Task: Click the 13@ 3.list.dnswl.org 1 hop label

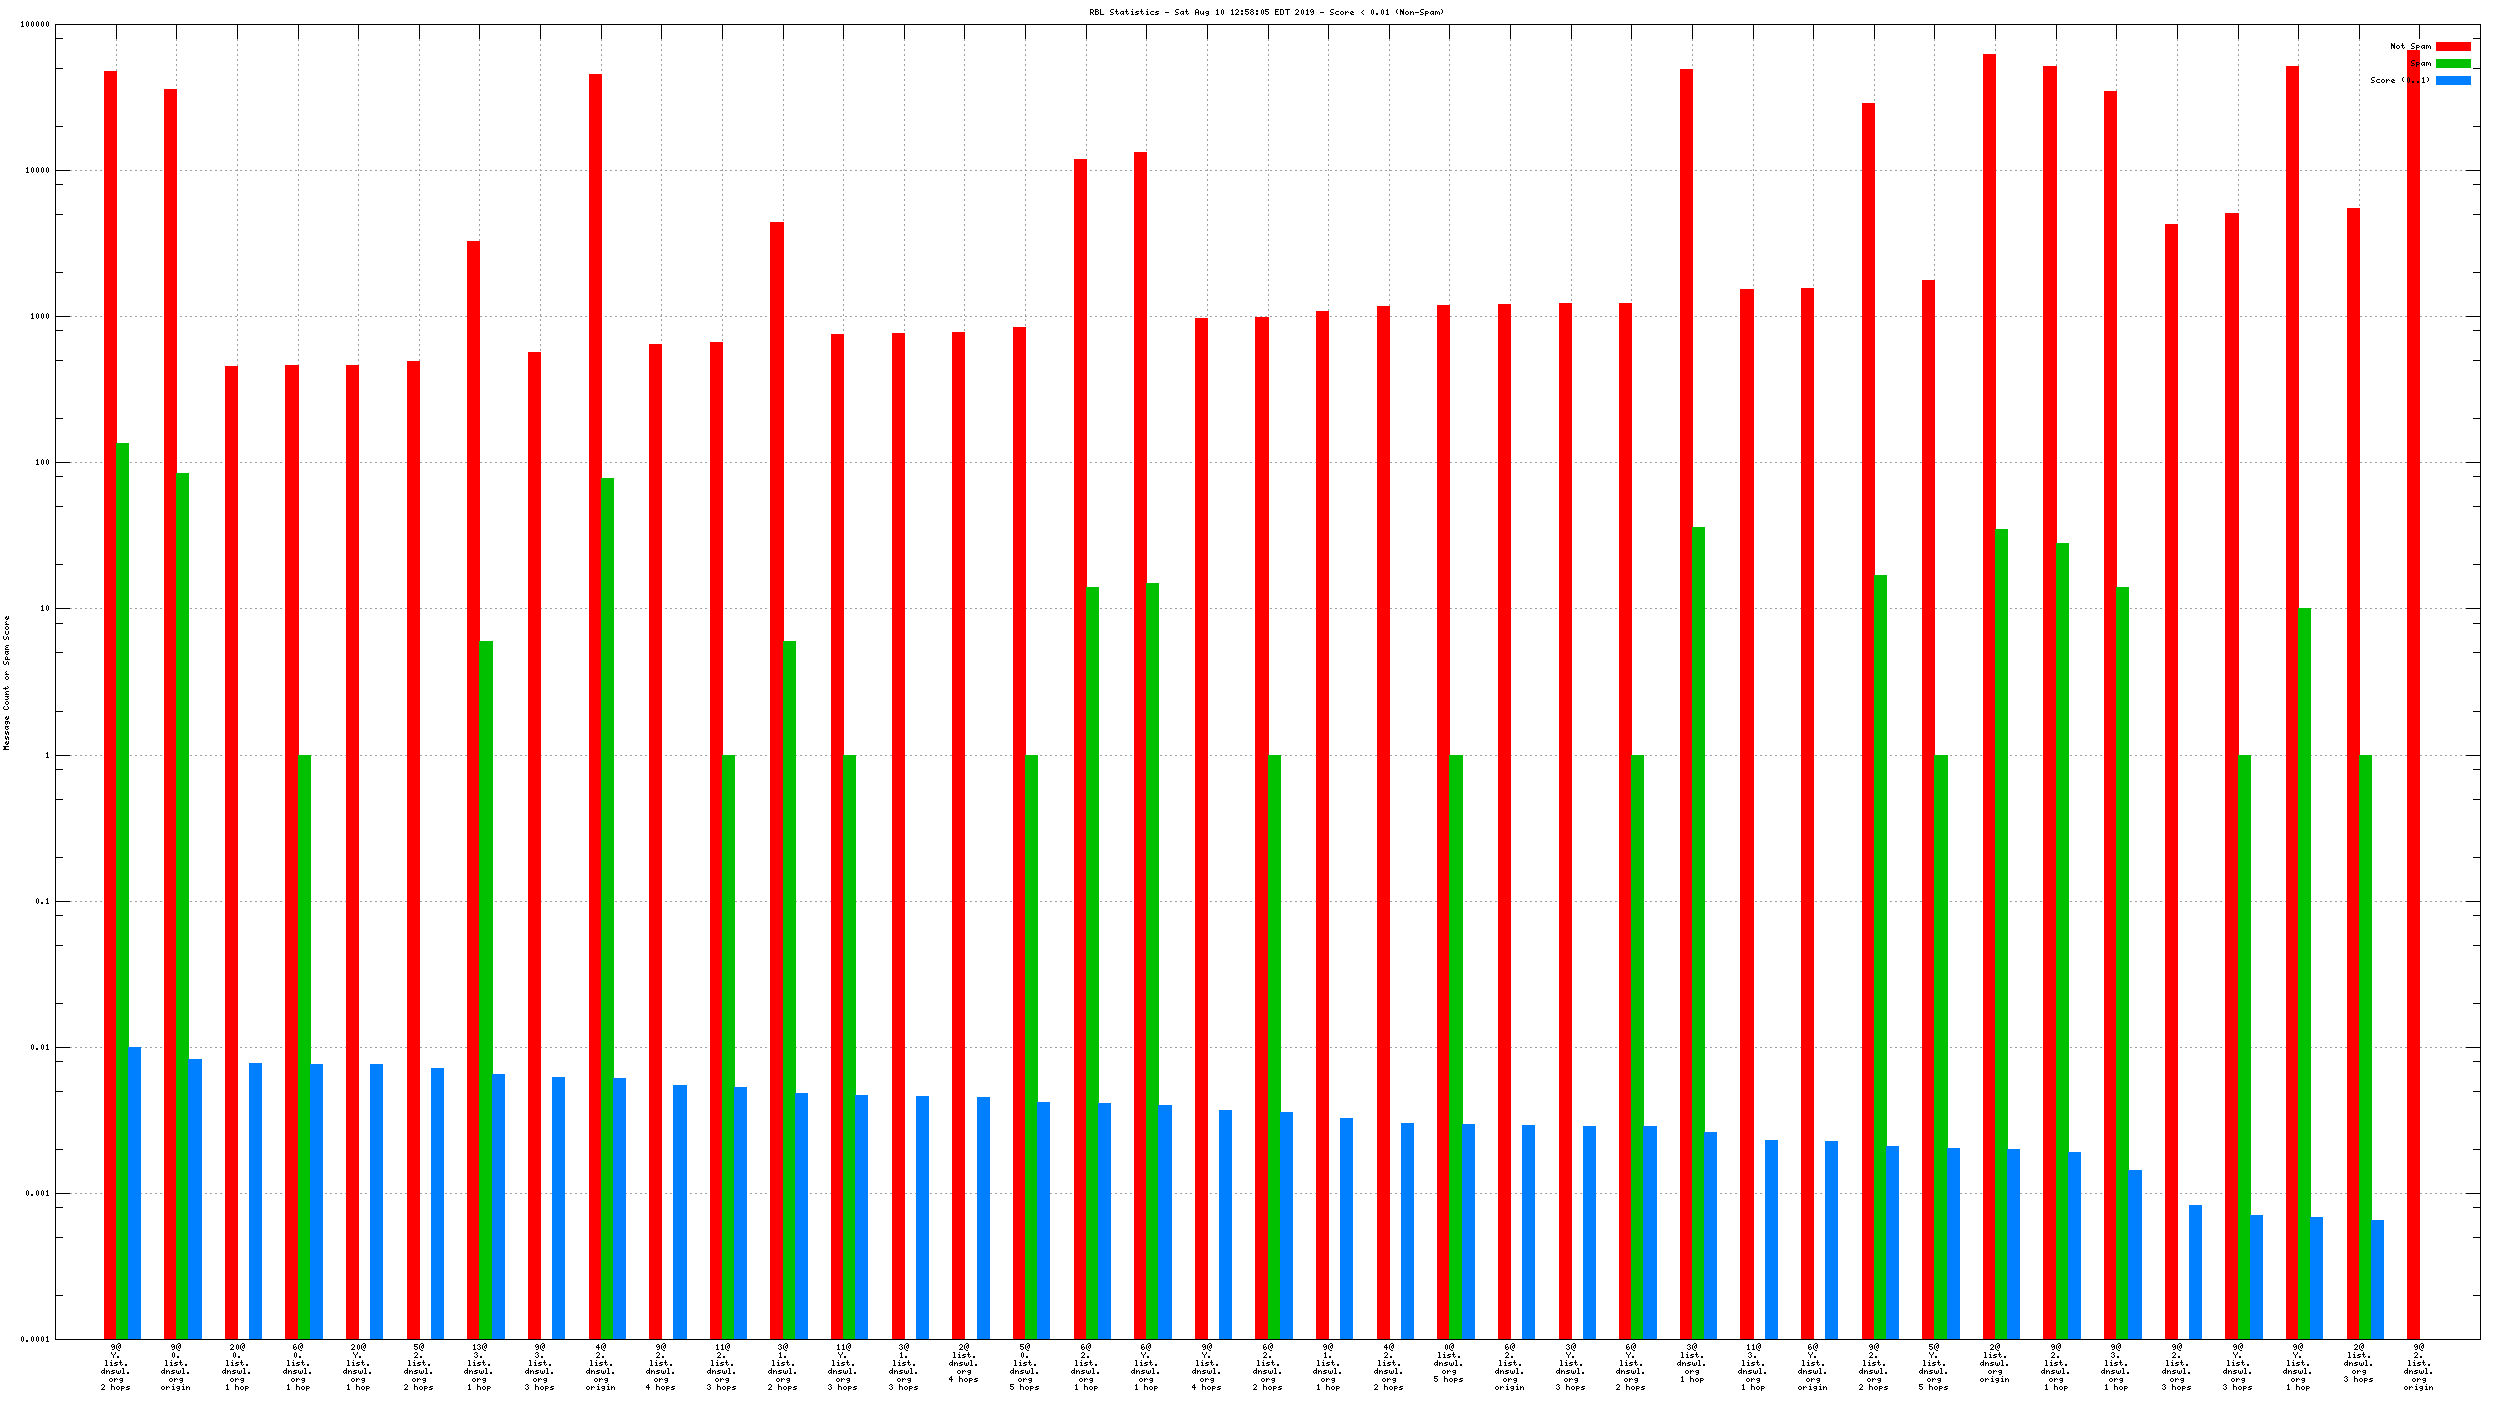Action: [x=479, y=1366]
